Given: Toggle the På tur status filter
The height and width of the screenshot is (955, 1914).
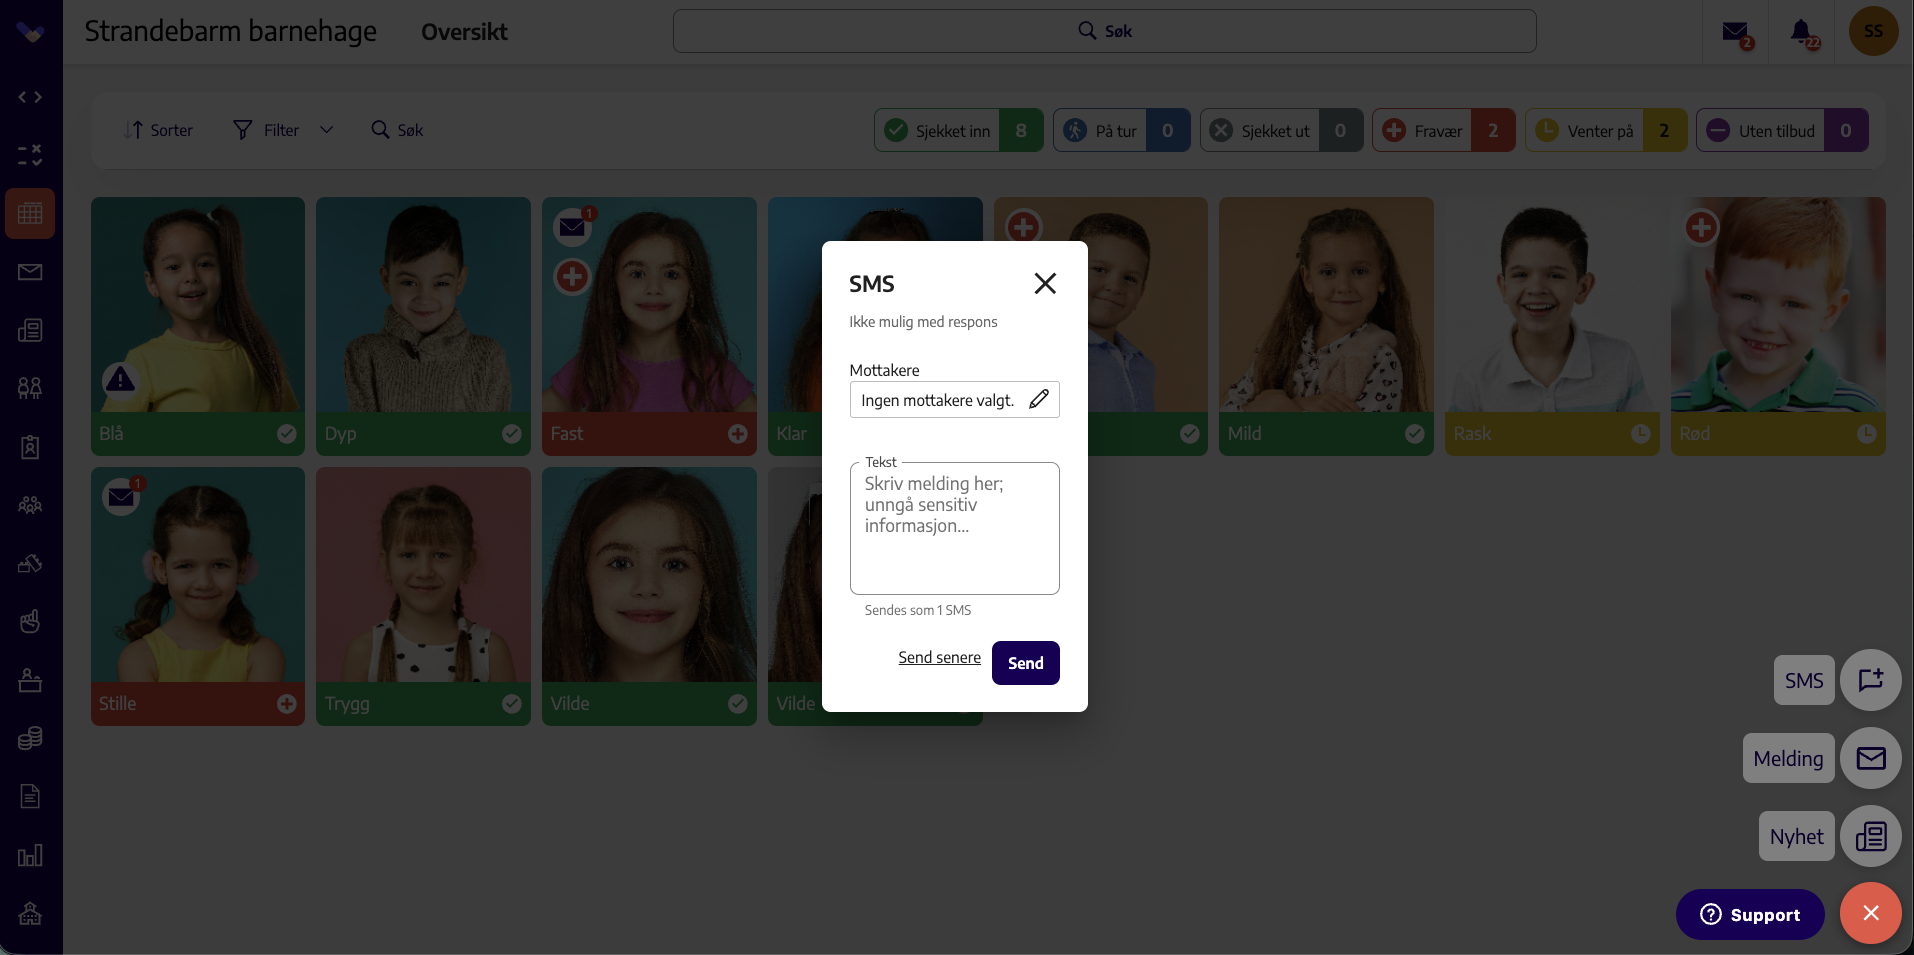Looking at the screenshot, I should (x=1121, y=130).
